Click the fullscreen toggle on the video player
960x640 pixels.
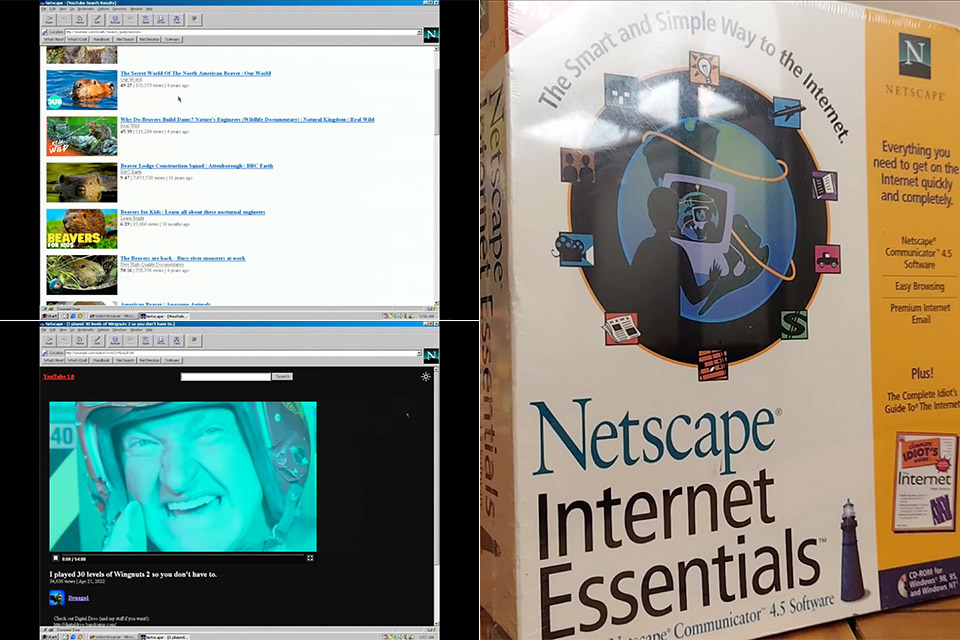(310, 556)
